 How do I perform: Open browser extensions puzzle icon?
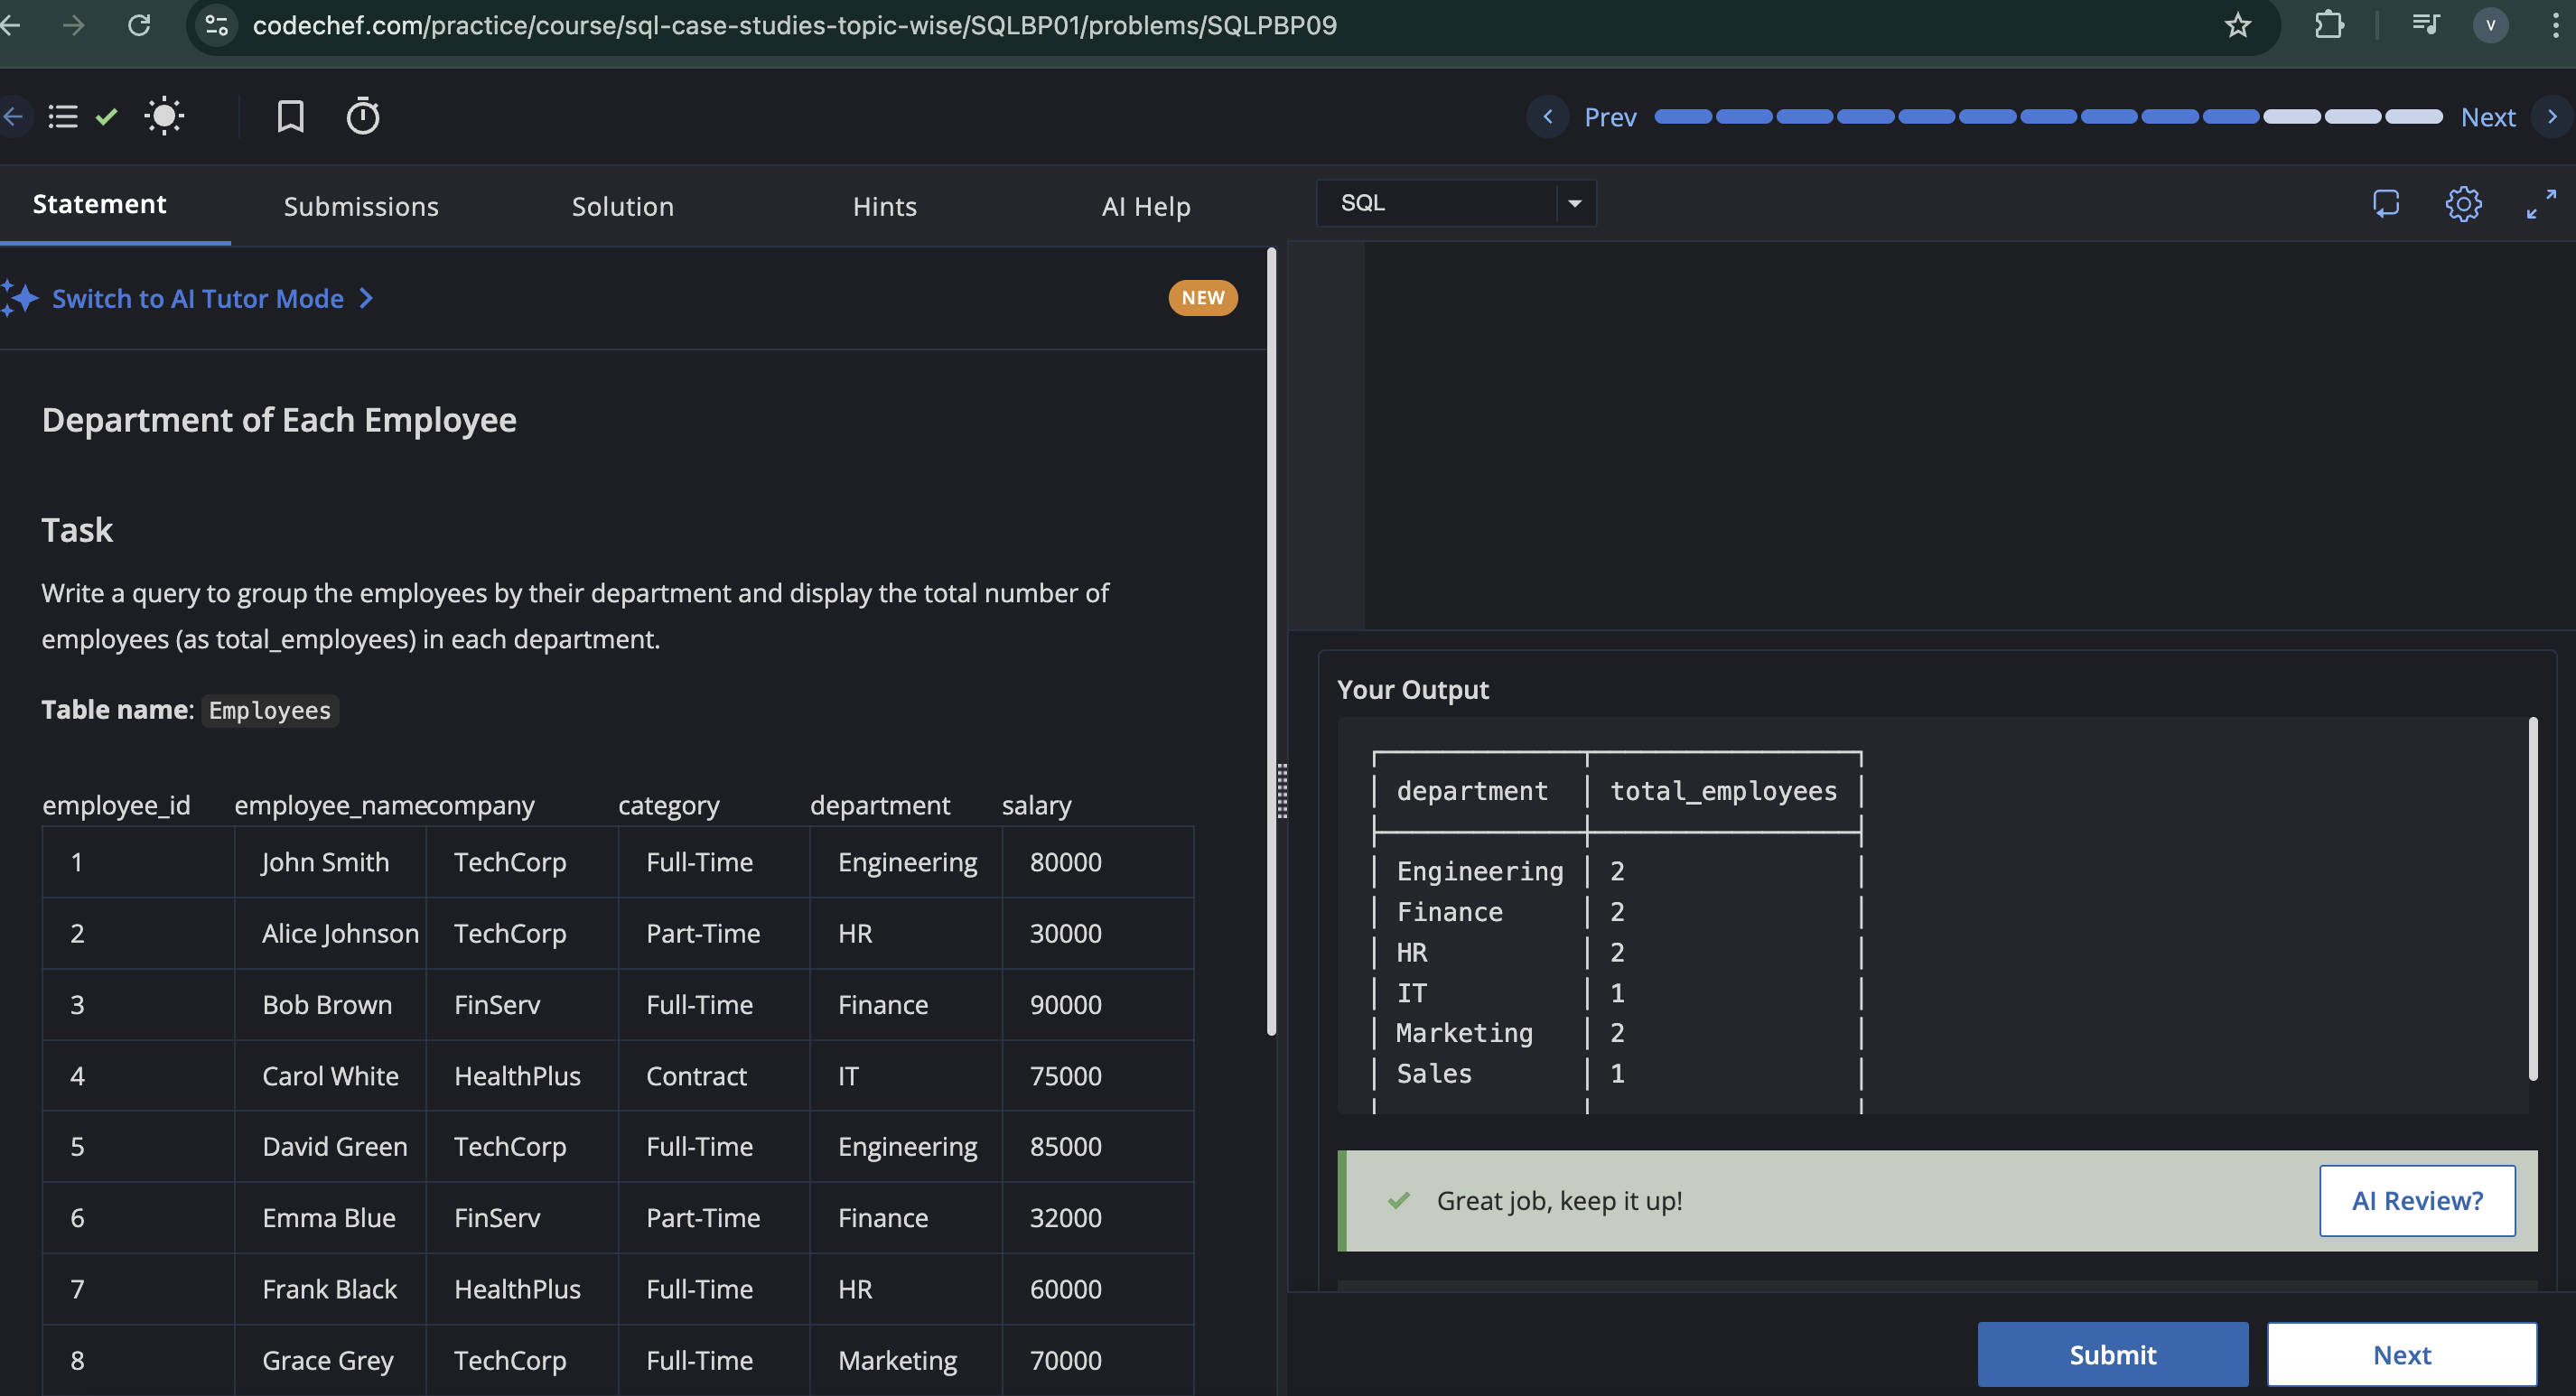tap(2329, 25)
